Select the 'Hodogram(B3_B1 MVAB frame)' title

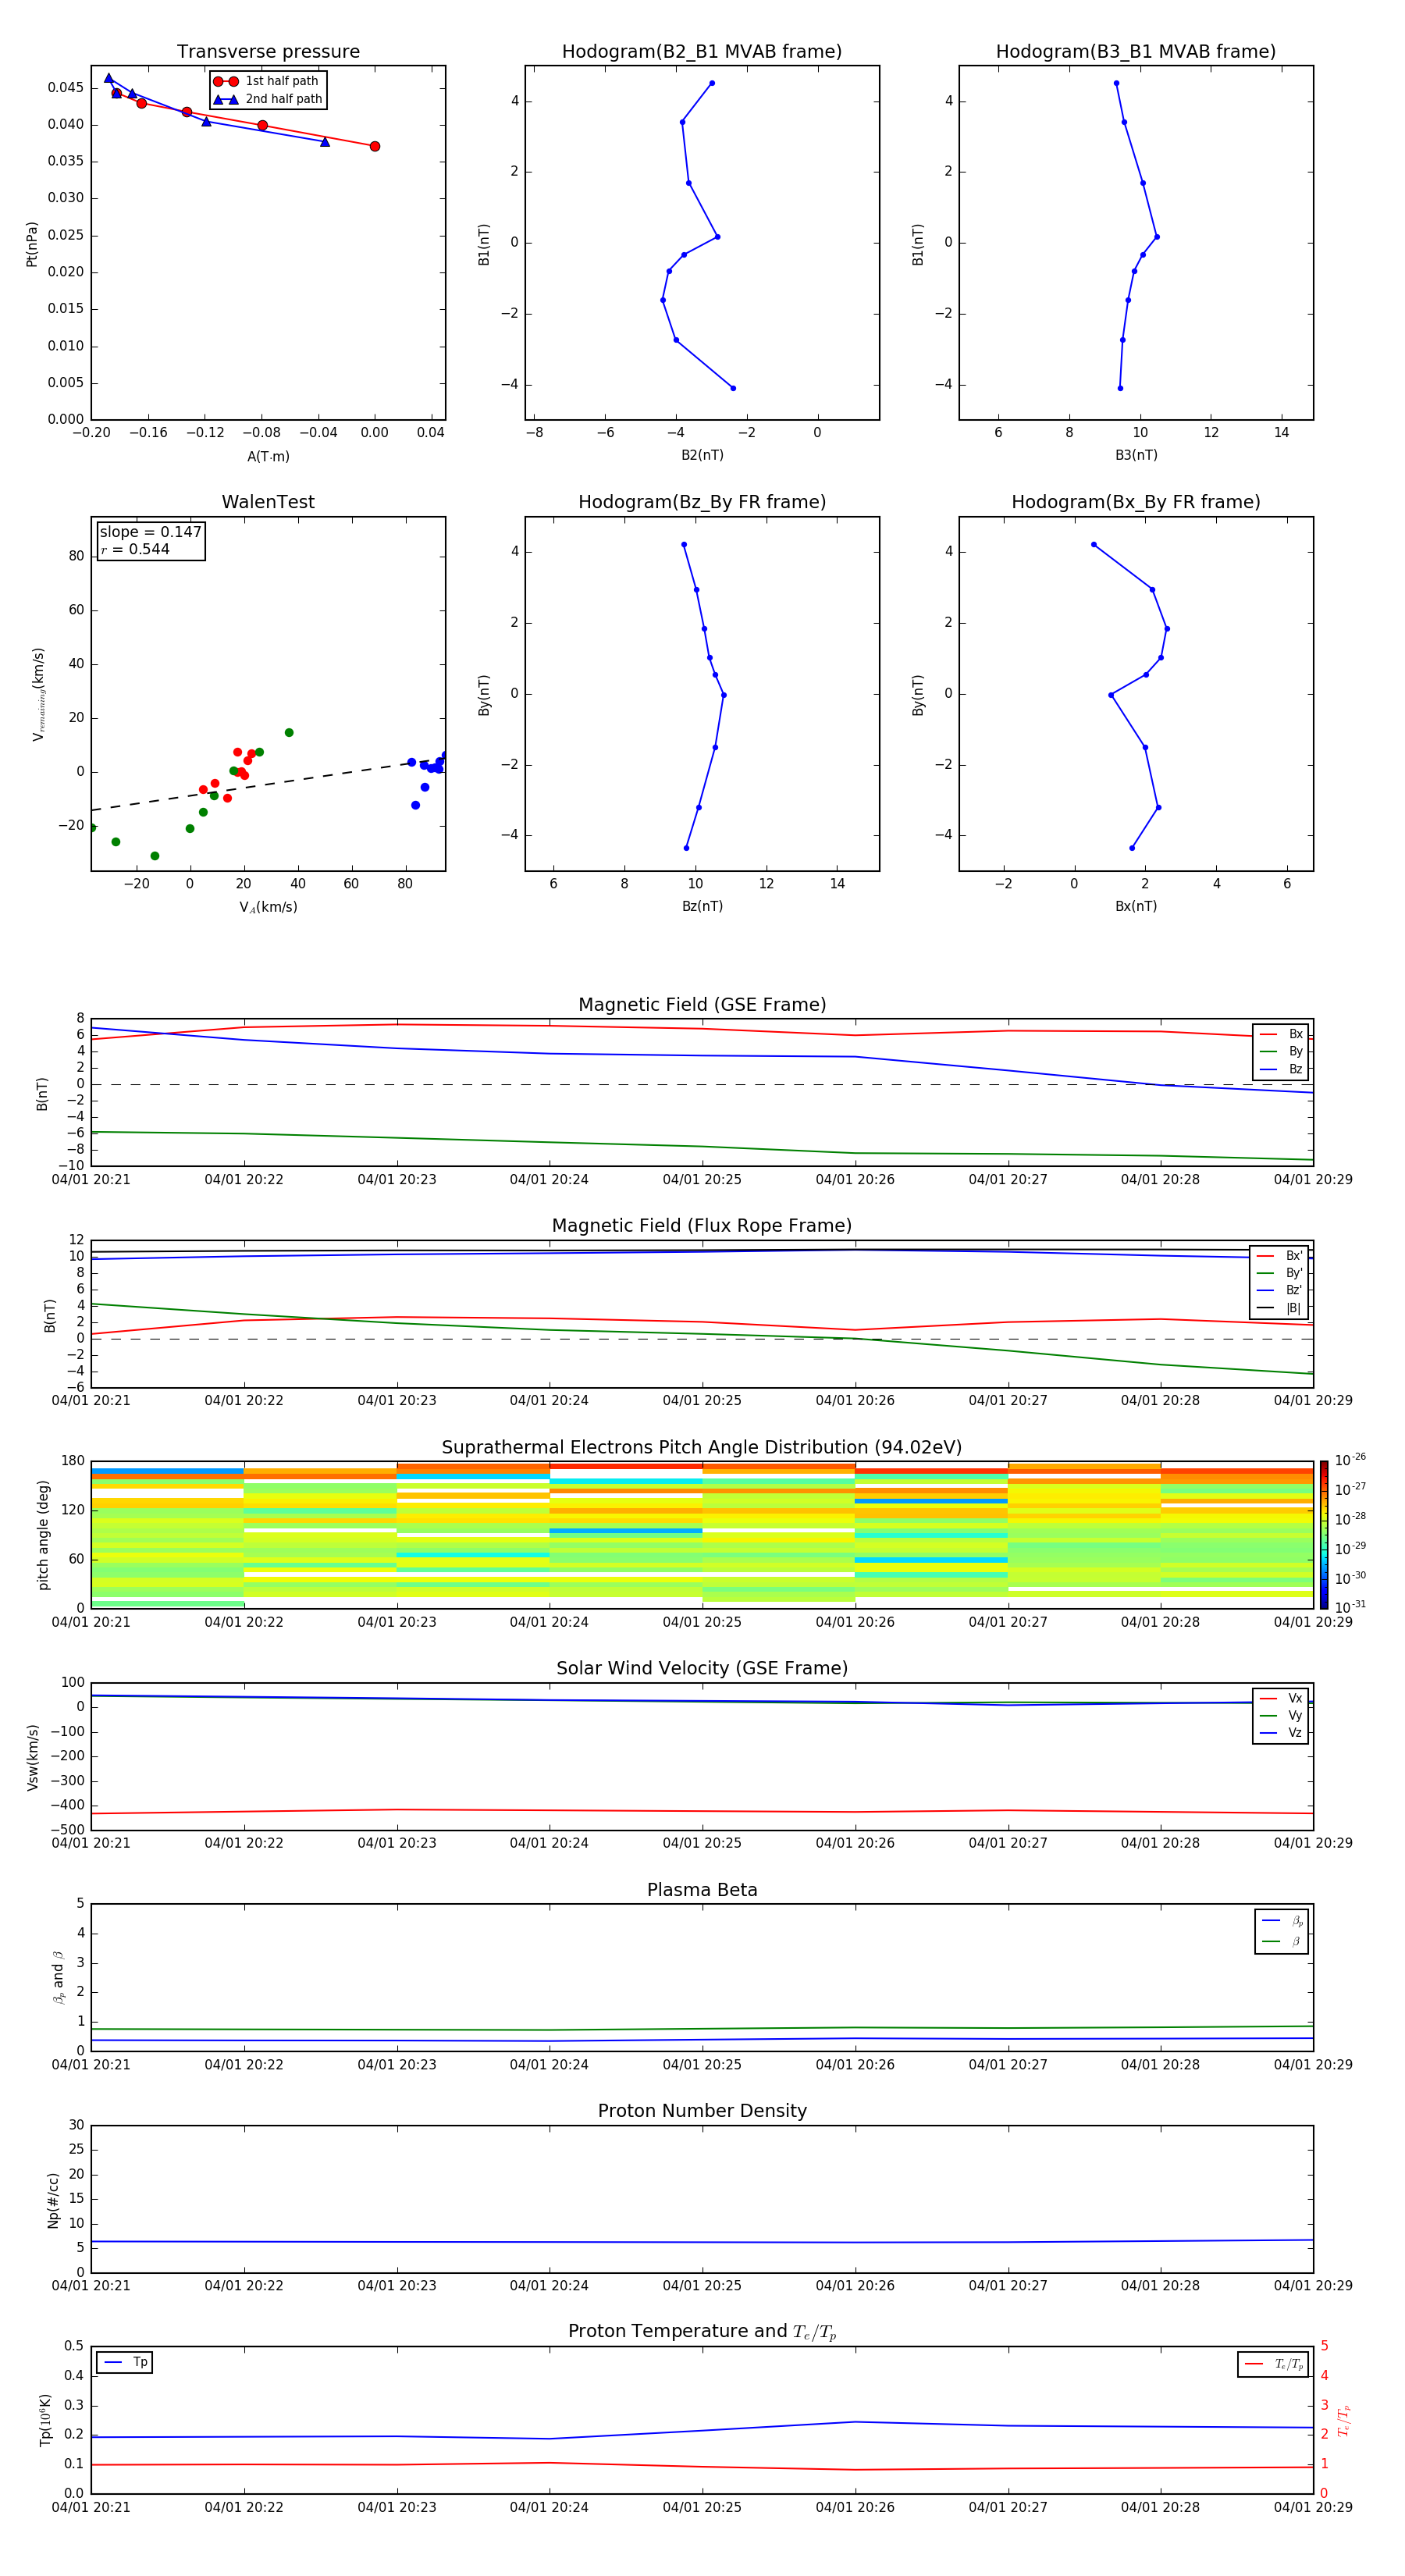pyautogui.click(x=1136, y=51)
